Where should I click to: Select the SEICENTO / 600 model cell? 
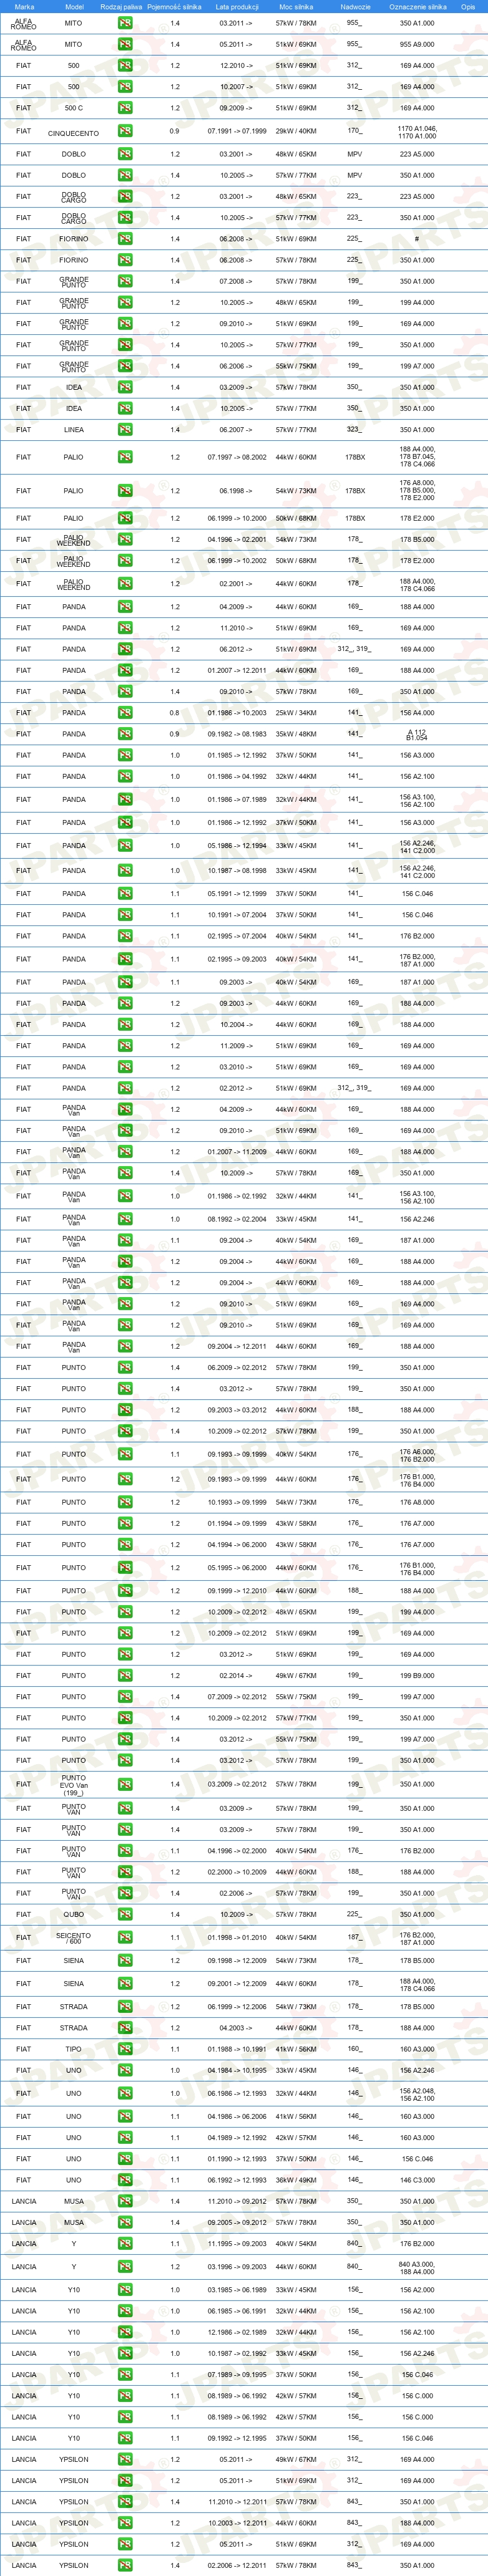(74, 1937)
